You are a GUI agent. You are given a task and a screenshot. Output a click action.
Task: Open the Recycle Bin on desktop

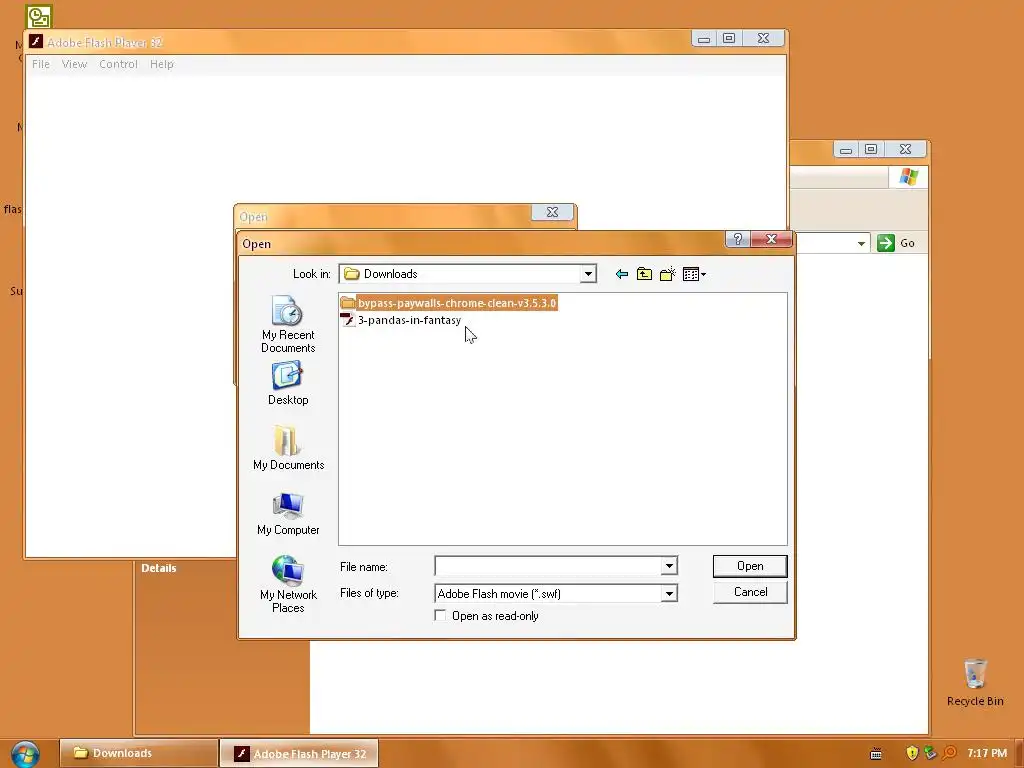(975, 682)
